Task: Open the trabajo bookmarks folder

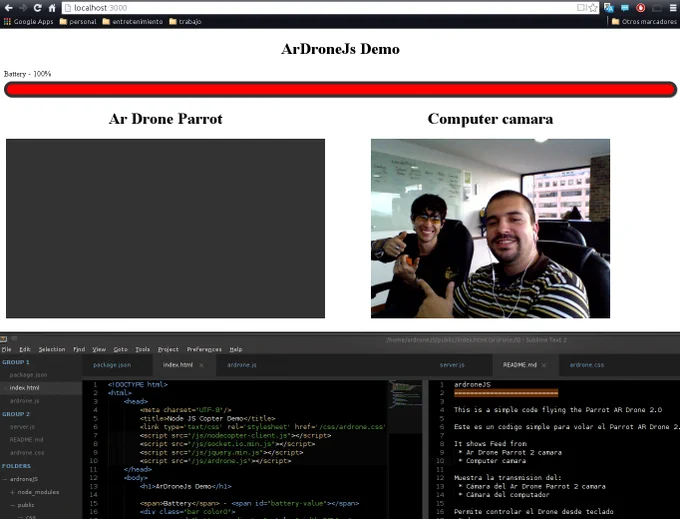Action: pos(185,21)
